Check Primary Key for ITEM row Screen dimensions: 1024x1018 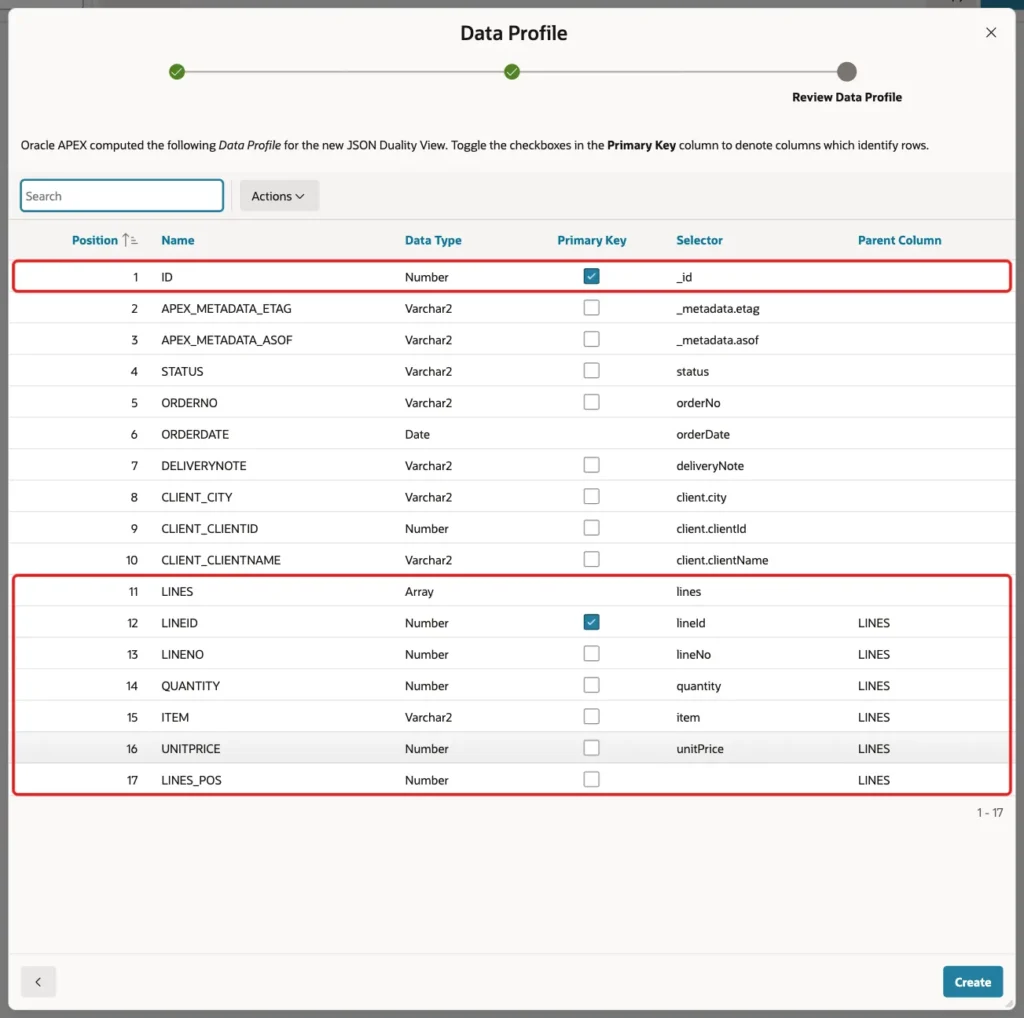591,716
